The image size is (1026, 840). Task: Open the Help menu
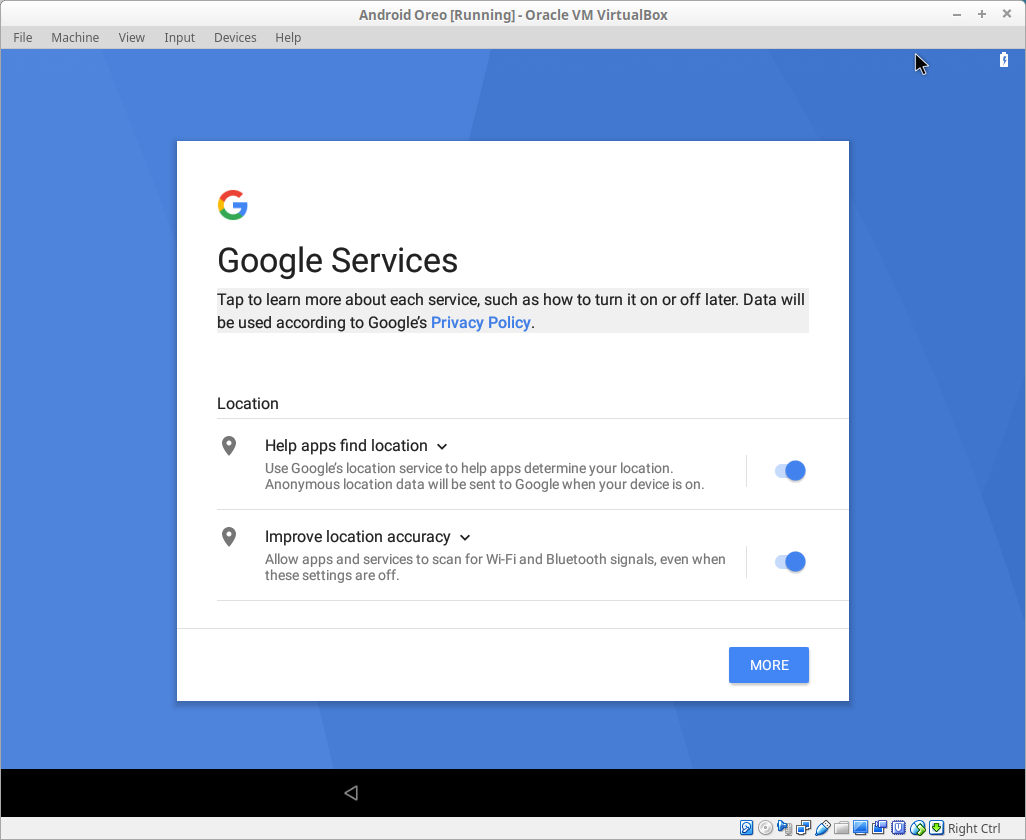pos(288,37)
